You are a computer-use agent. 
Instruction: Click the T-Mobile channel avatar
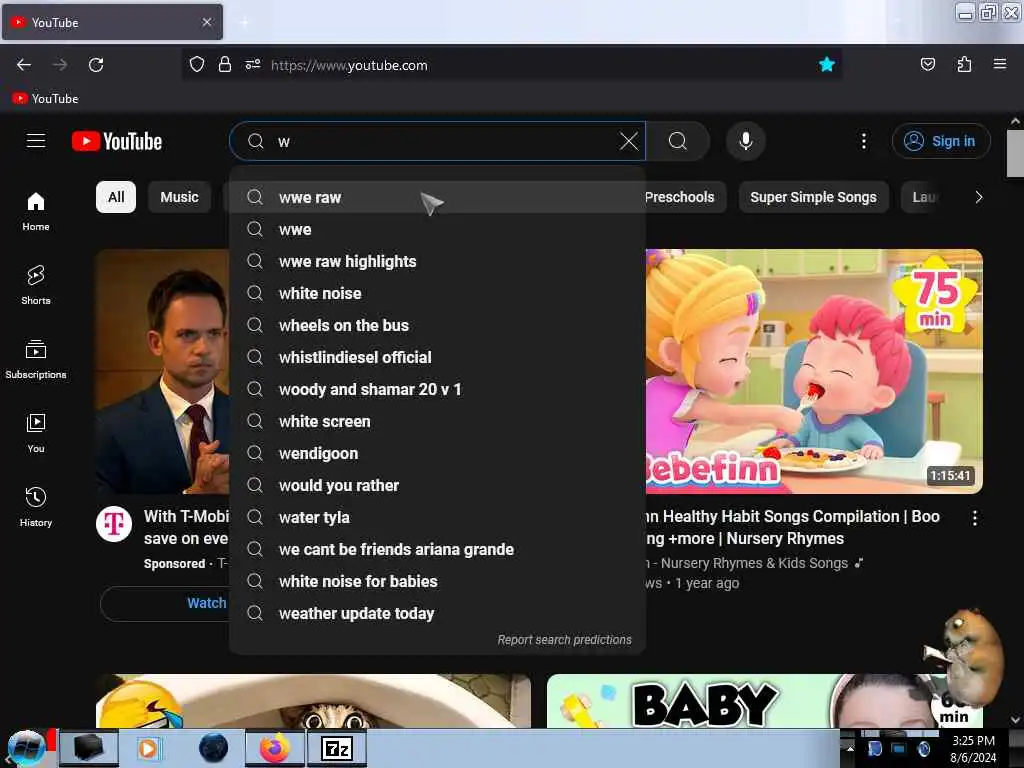(114, 524)
